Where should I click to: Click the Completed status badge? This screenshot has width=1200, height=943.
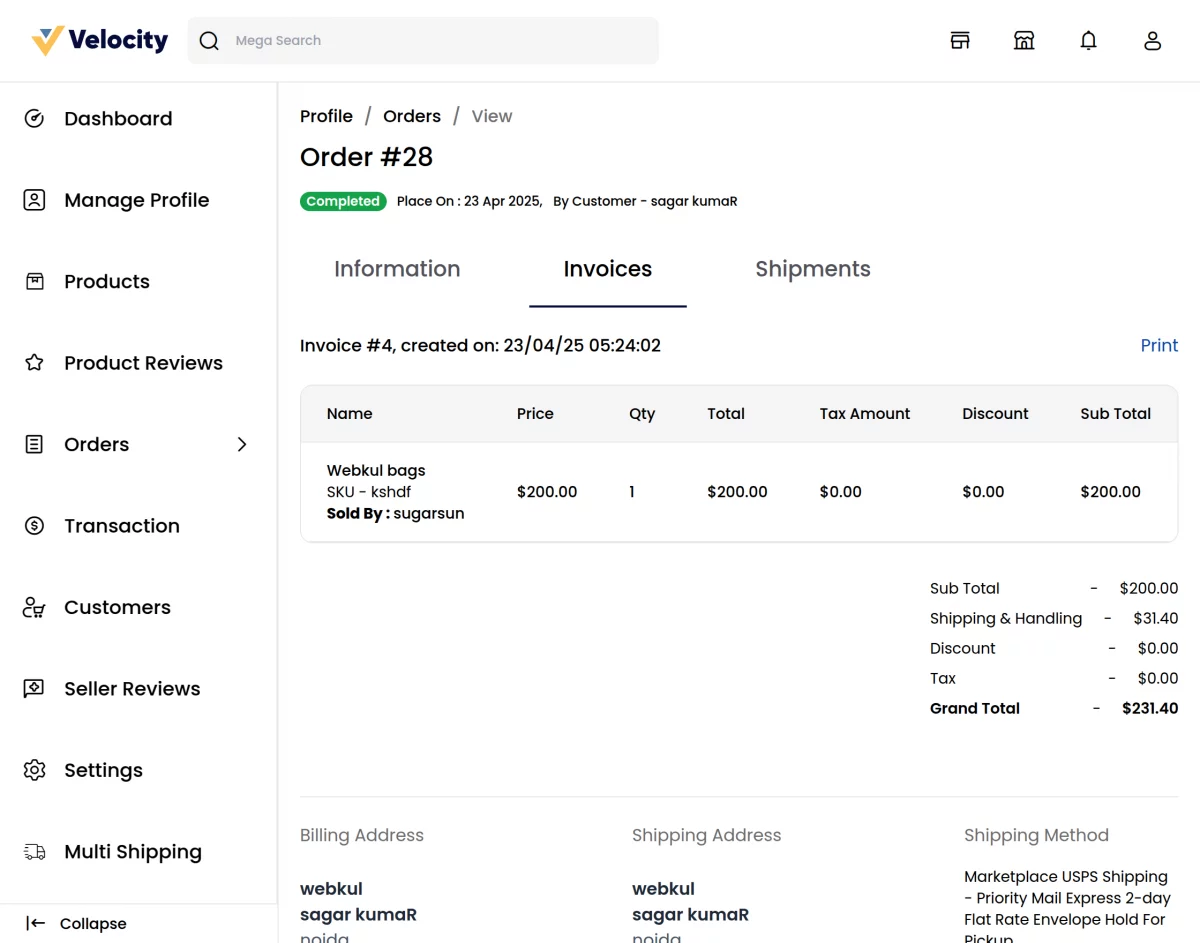pyautogui.click(x=343, y=201)
